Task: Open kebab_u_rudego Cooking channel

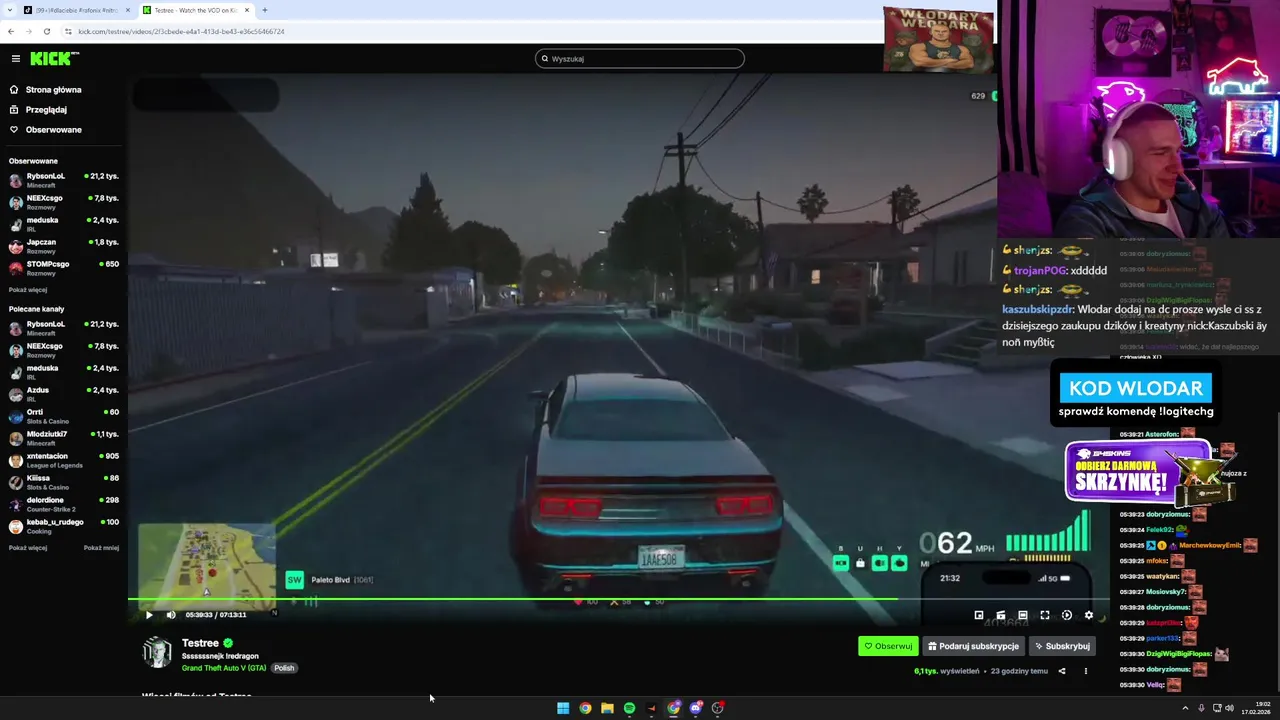Action: point(63,526)
